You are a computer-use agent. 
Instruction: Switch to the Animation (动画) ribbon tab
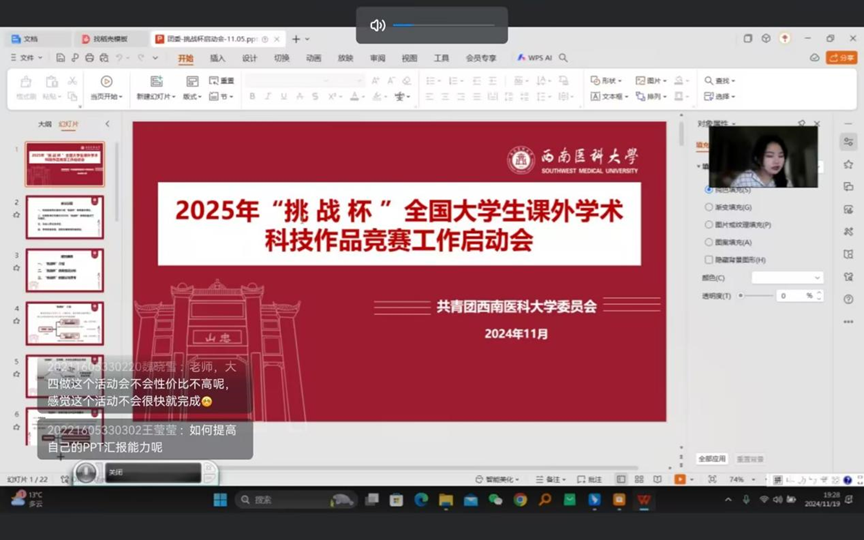click(x=314, y=58)
